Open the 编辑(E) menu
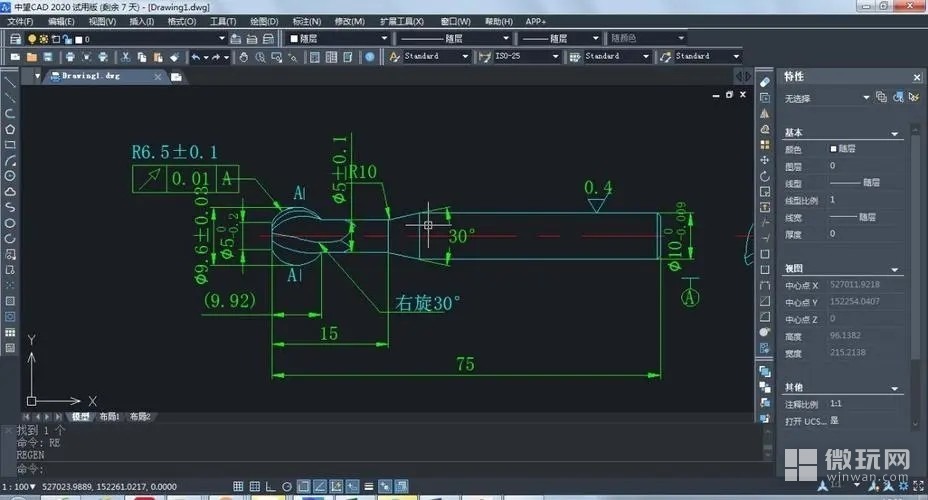The image size is (928, 500). 61,21
